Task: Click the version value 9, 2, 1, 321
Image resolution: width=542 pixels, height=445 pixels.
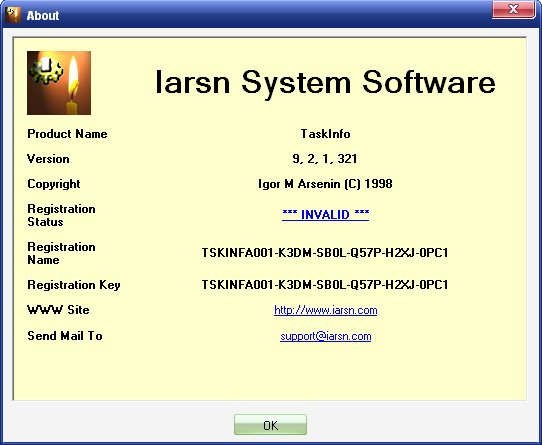Action: click(x=325, y=159)
